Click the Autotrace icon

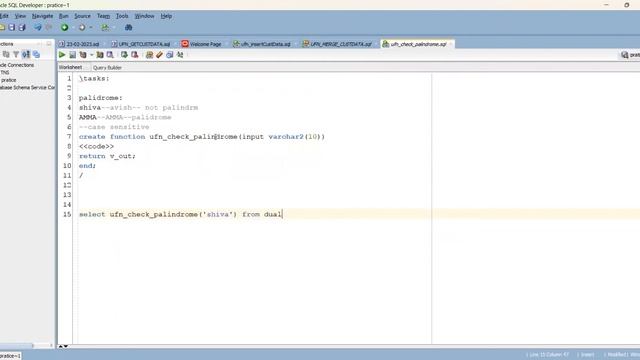click(100, 55)
